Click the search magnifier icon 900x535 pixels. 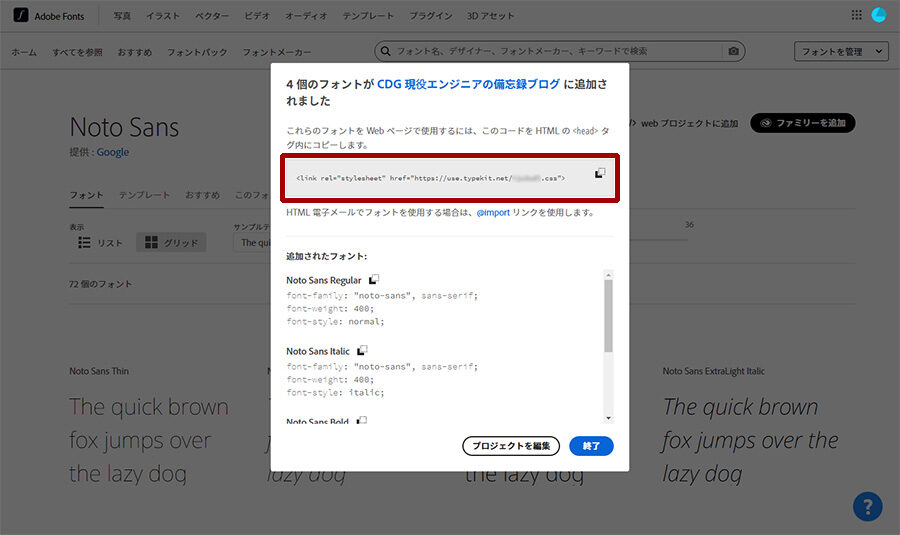click(386, 51)
